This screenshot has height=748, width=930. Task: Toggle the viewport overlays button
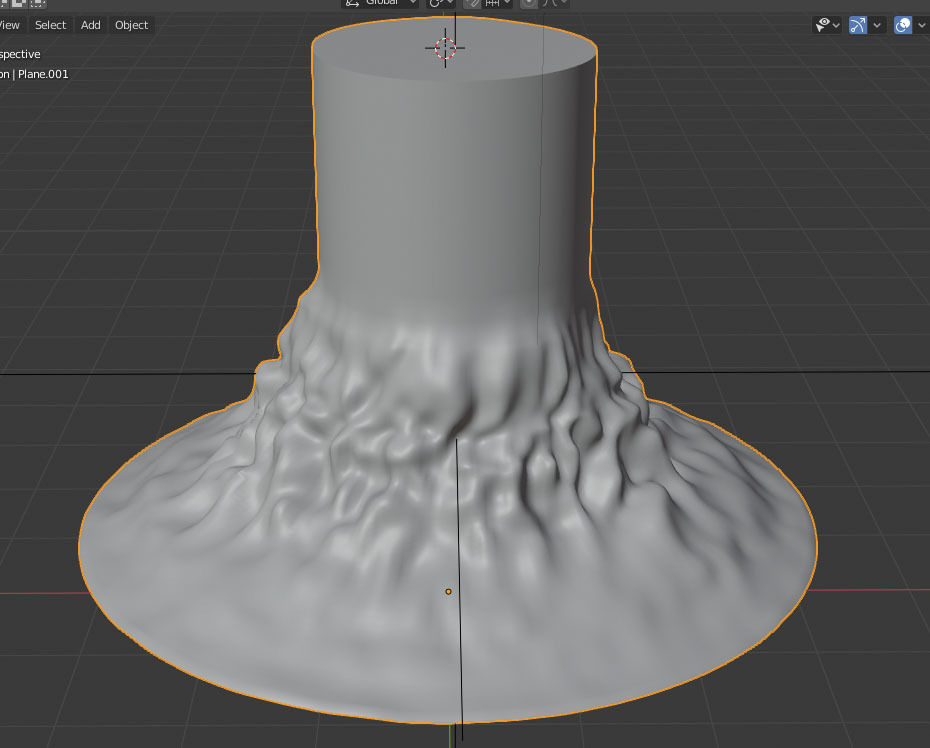click(903, 25)
